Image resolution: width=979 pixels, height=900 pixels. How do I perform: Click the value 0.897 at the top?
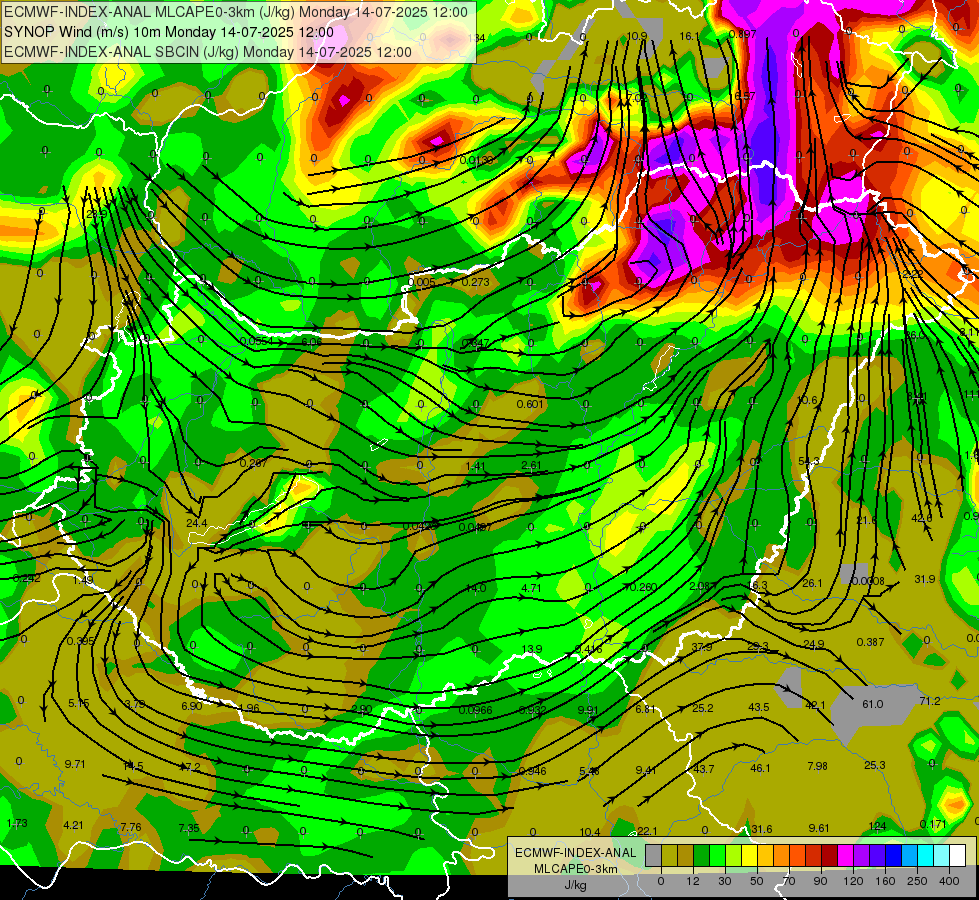743,34
